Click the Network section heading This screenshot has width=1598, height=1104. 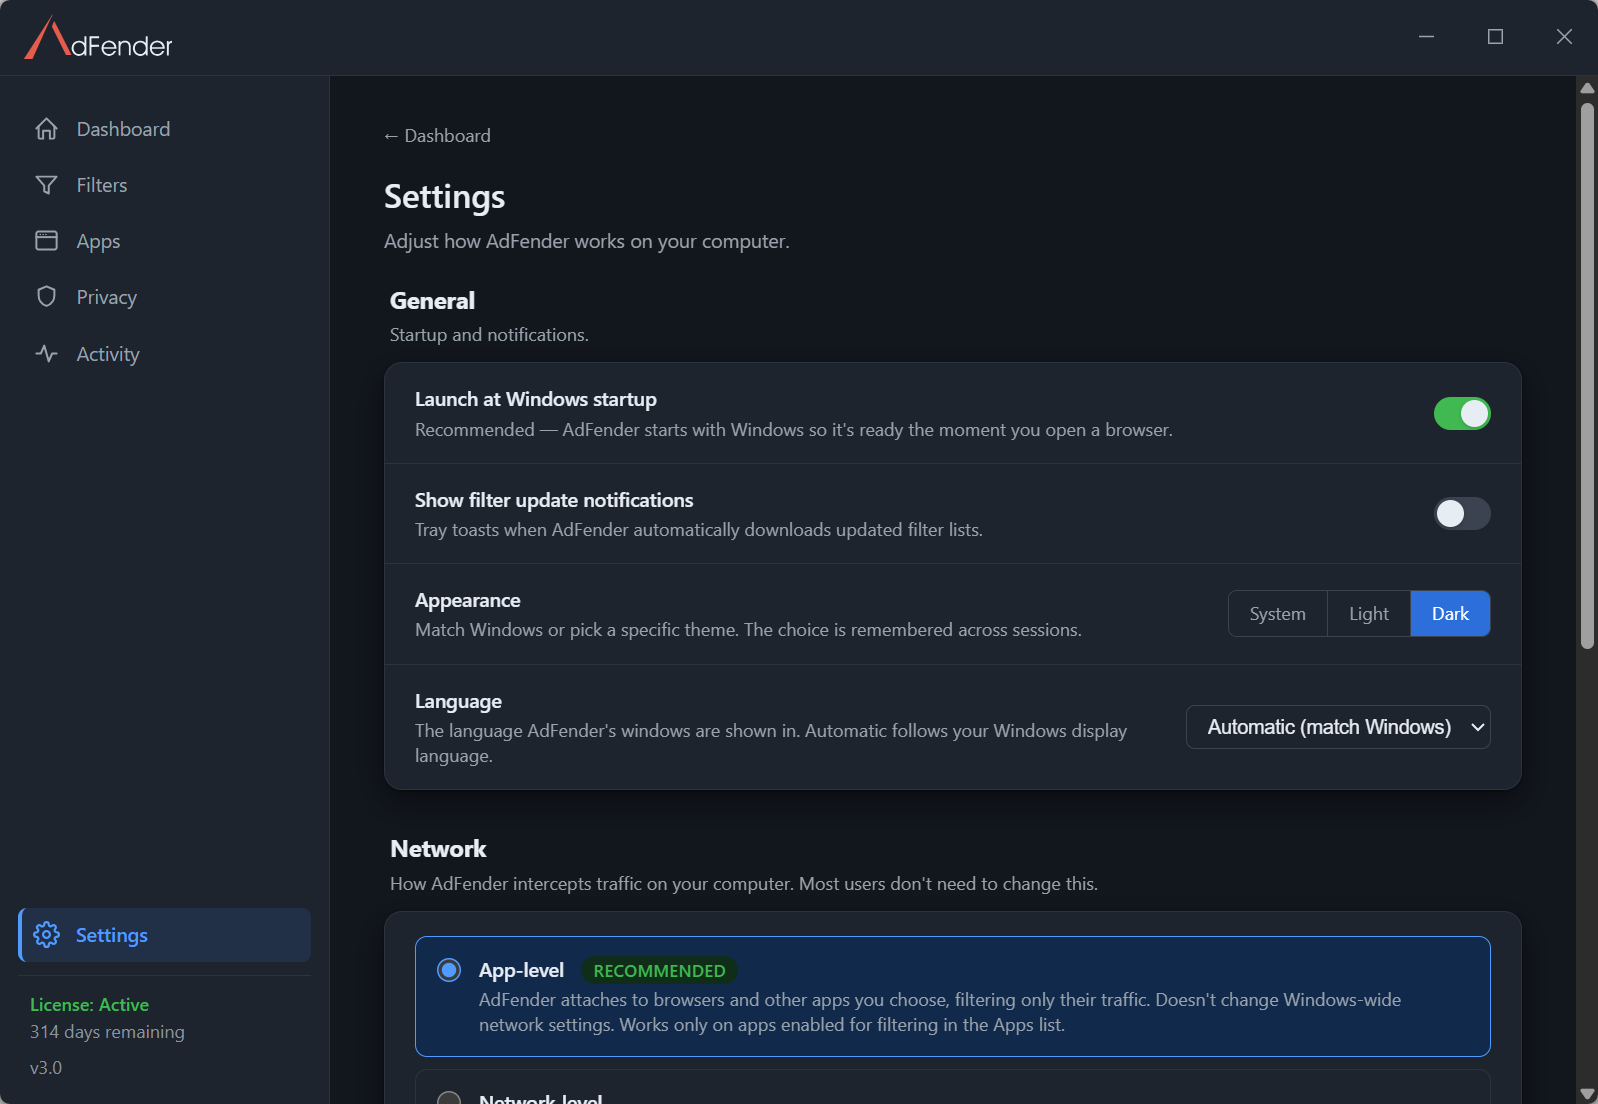point(438,849)
